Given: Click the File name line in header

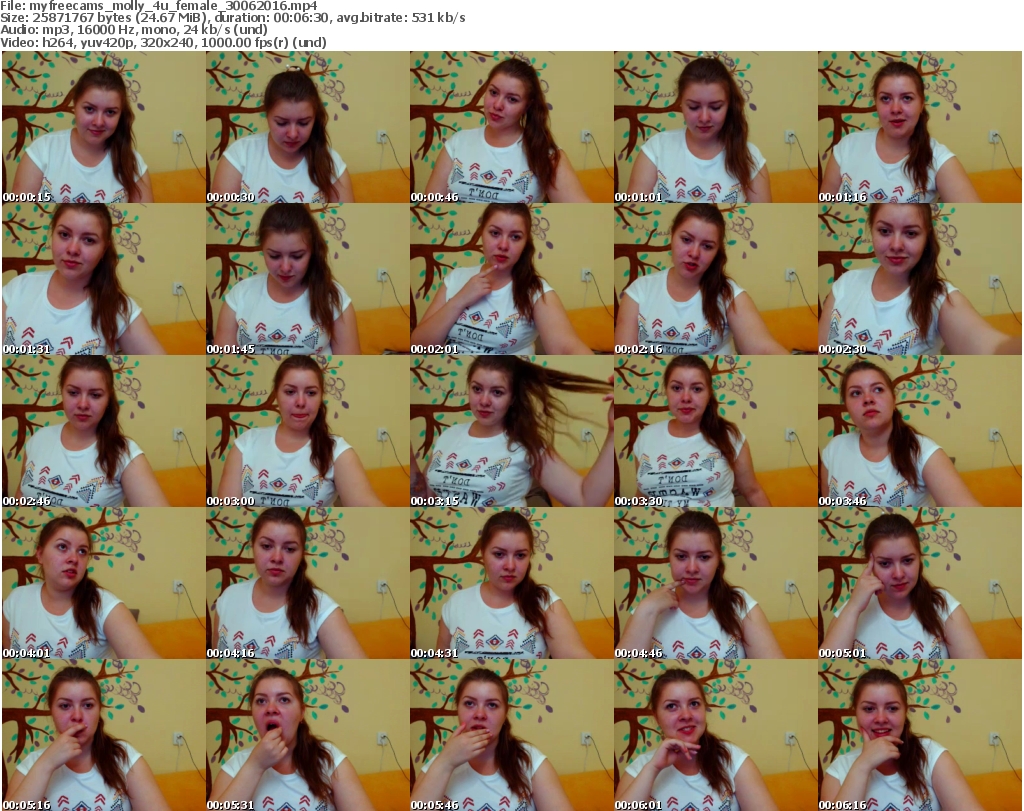Looking at the screenshot, I should (159, 6).
